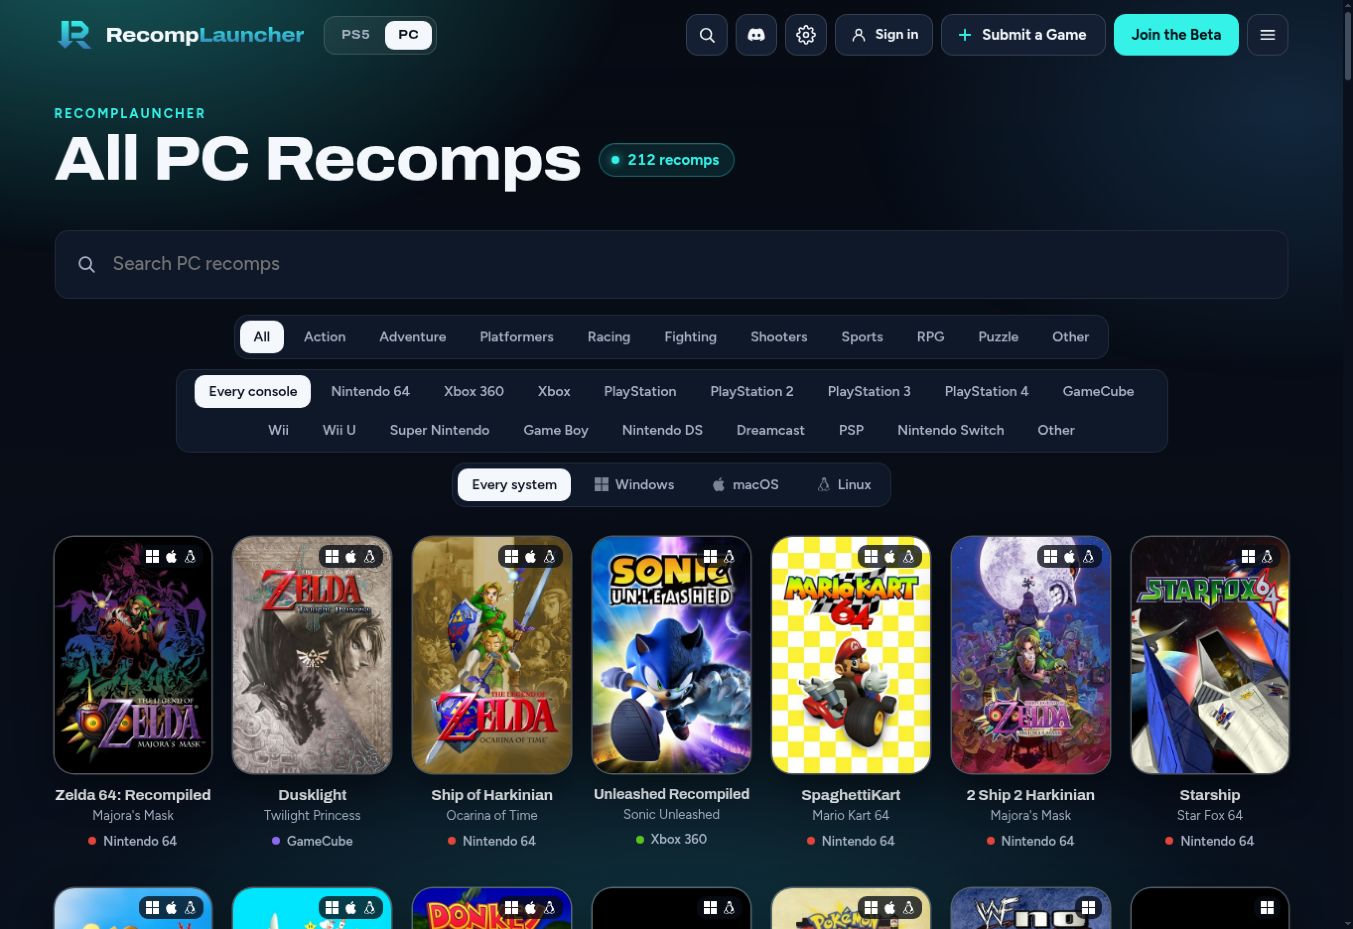Select Every system filter
The height and width of the screenshot is (929, 1353).
pyautogui.click(x=514, y=485)
